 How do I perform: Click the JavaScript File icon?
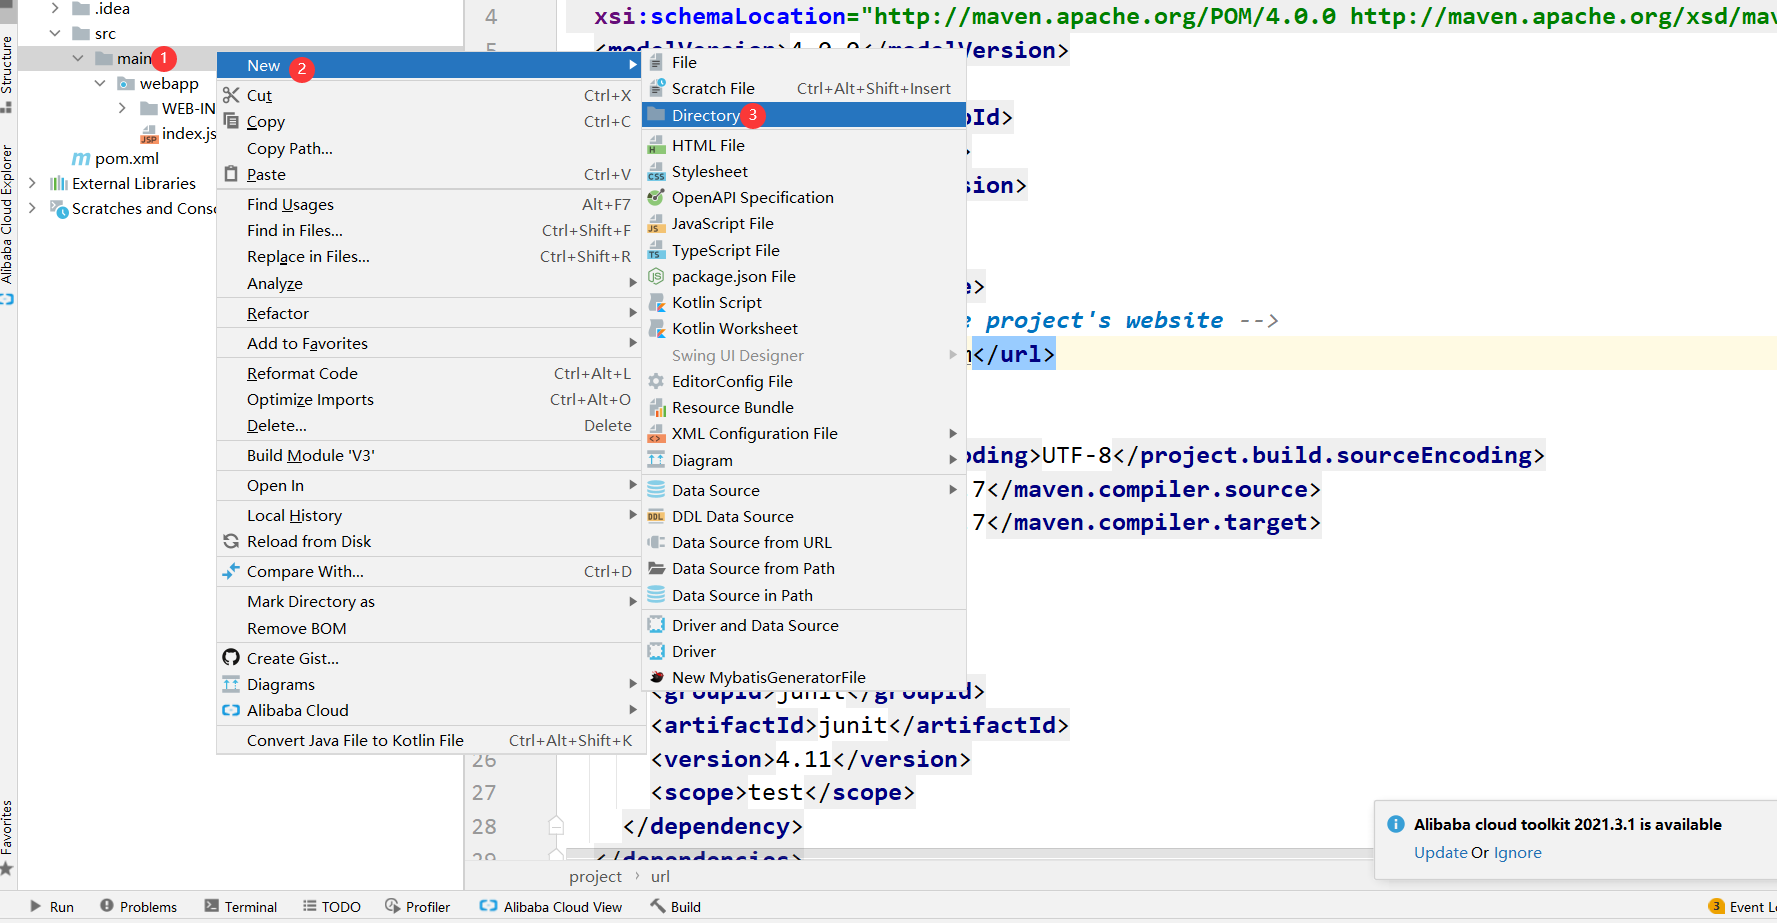tap(656, 223)
